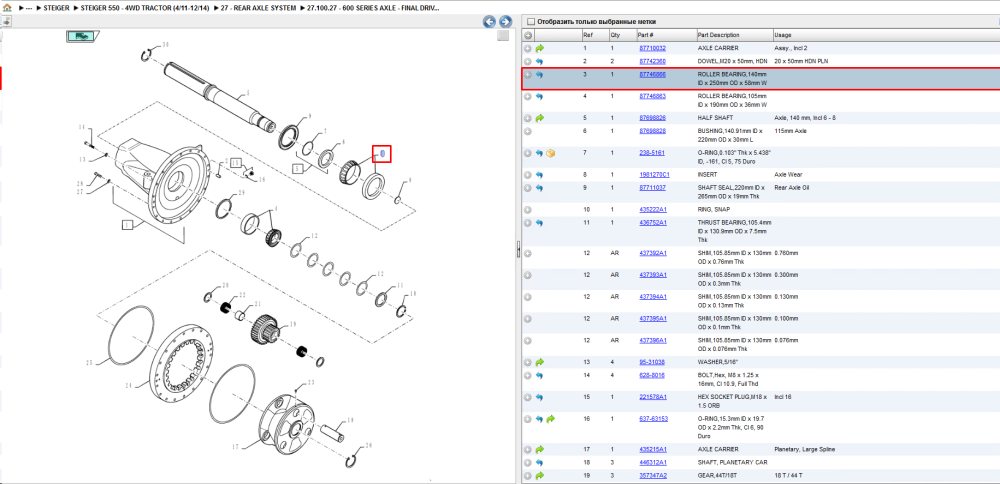This screenshot has width=1000, height=484.
Task: Click the plus icon on the SHIM 437392A1 row
Action: click(x=528, y=253)
